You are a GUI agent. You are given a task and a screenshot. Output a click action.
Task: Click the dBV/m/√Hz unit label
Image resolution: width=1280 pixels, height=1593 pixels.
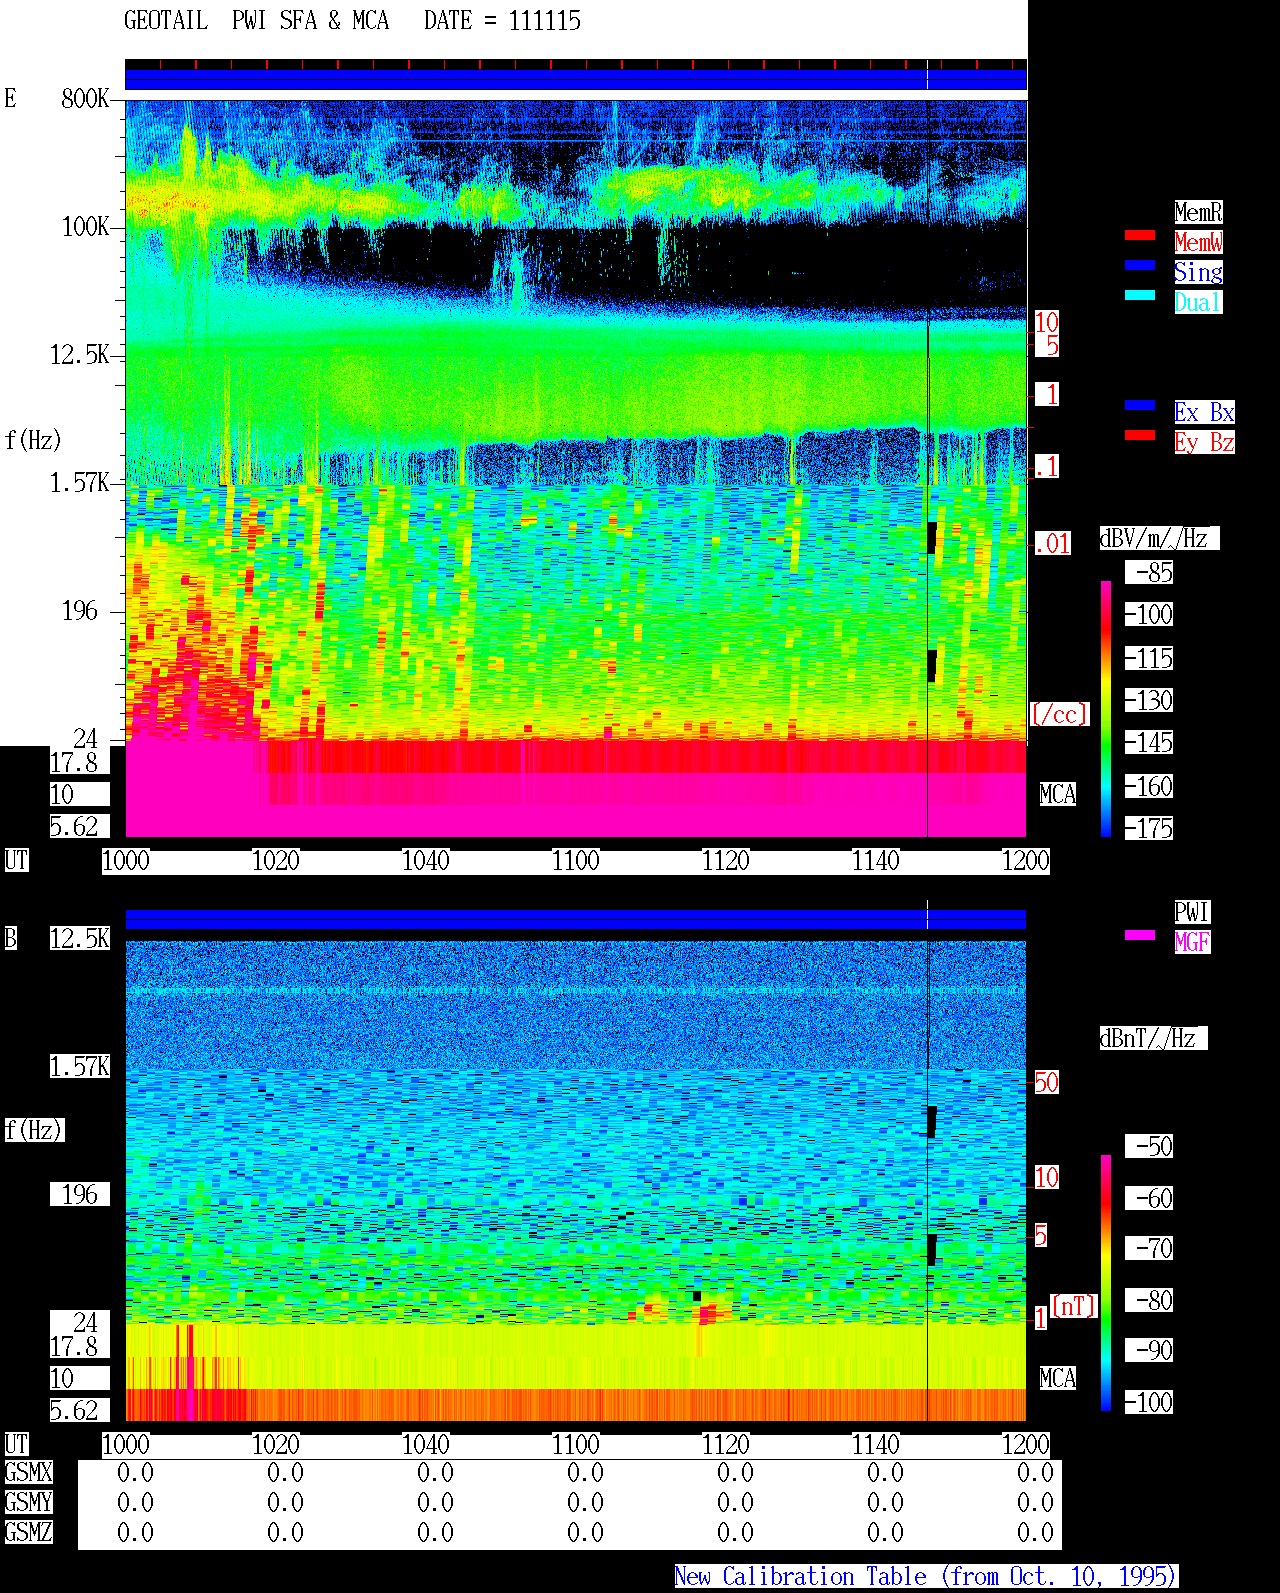pyautogui.click(x=1159, y=538)
